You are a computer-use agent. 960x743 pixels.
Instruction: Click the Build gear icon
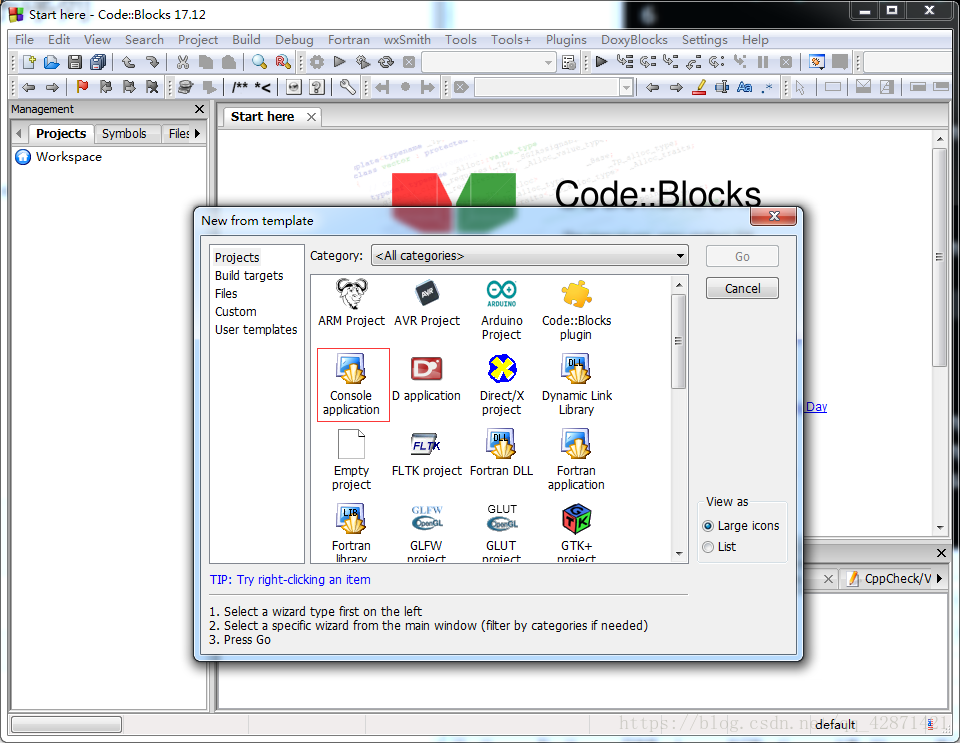(x=317, y=62)
